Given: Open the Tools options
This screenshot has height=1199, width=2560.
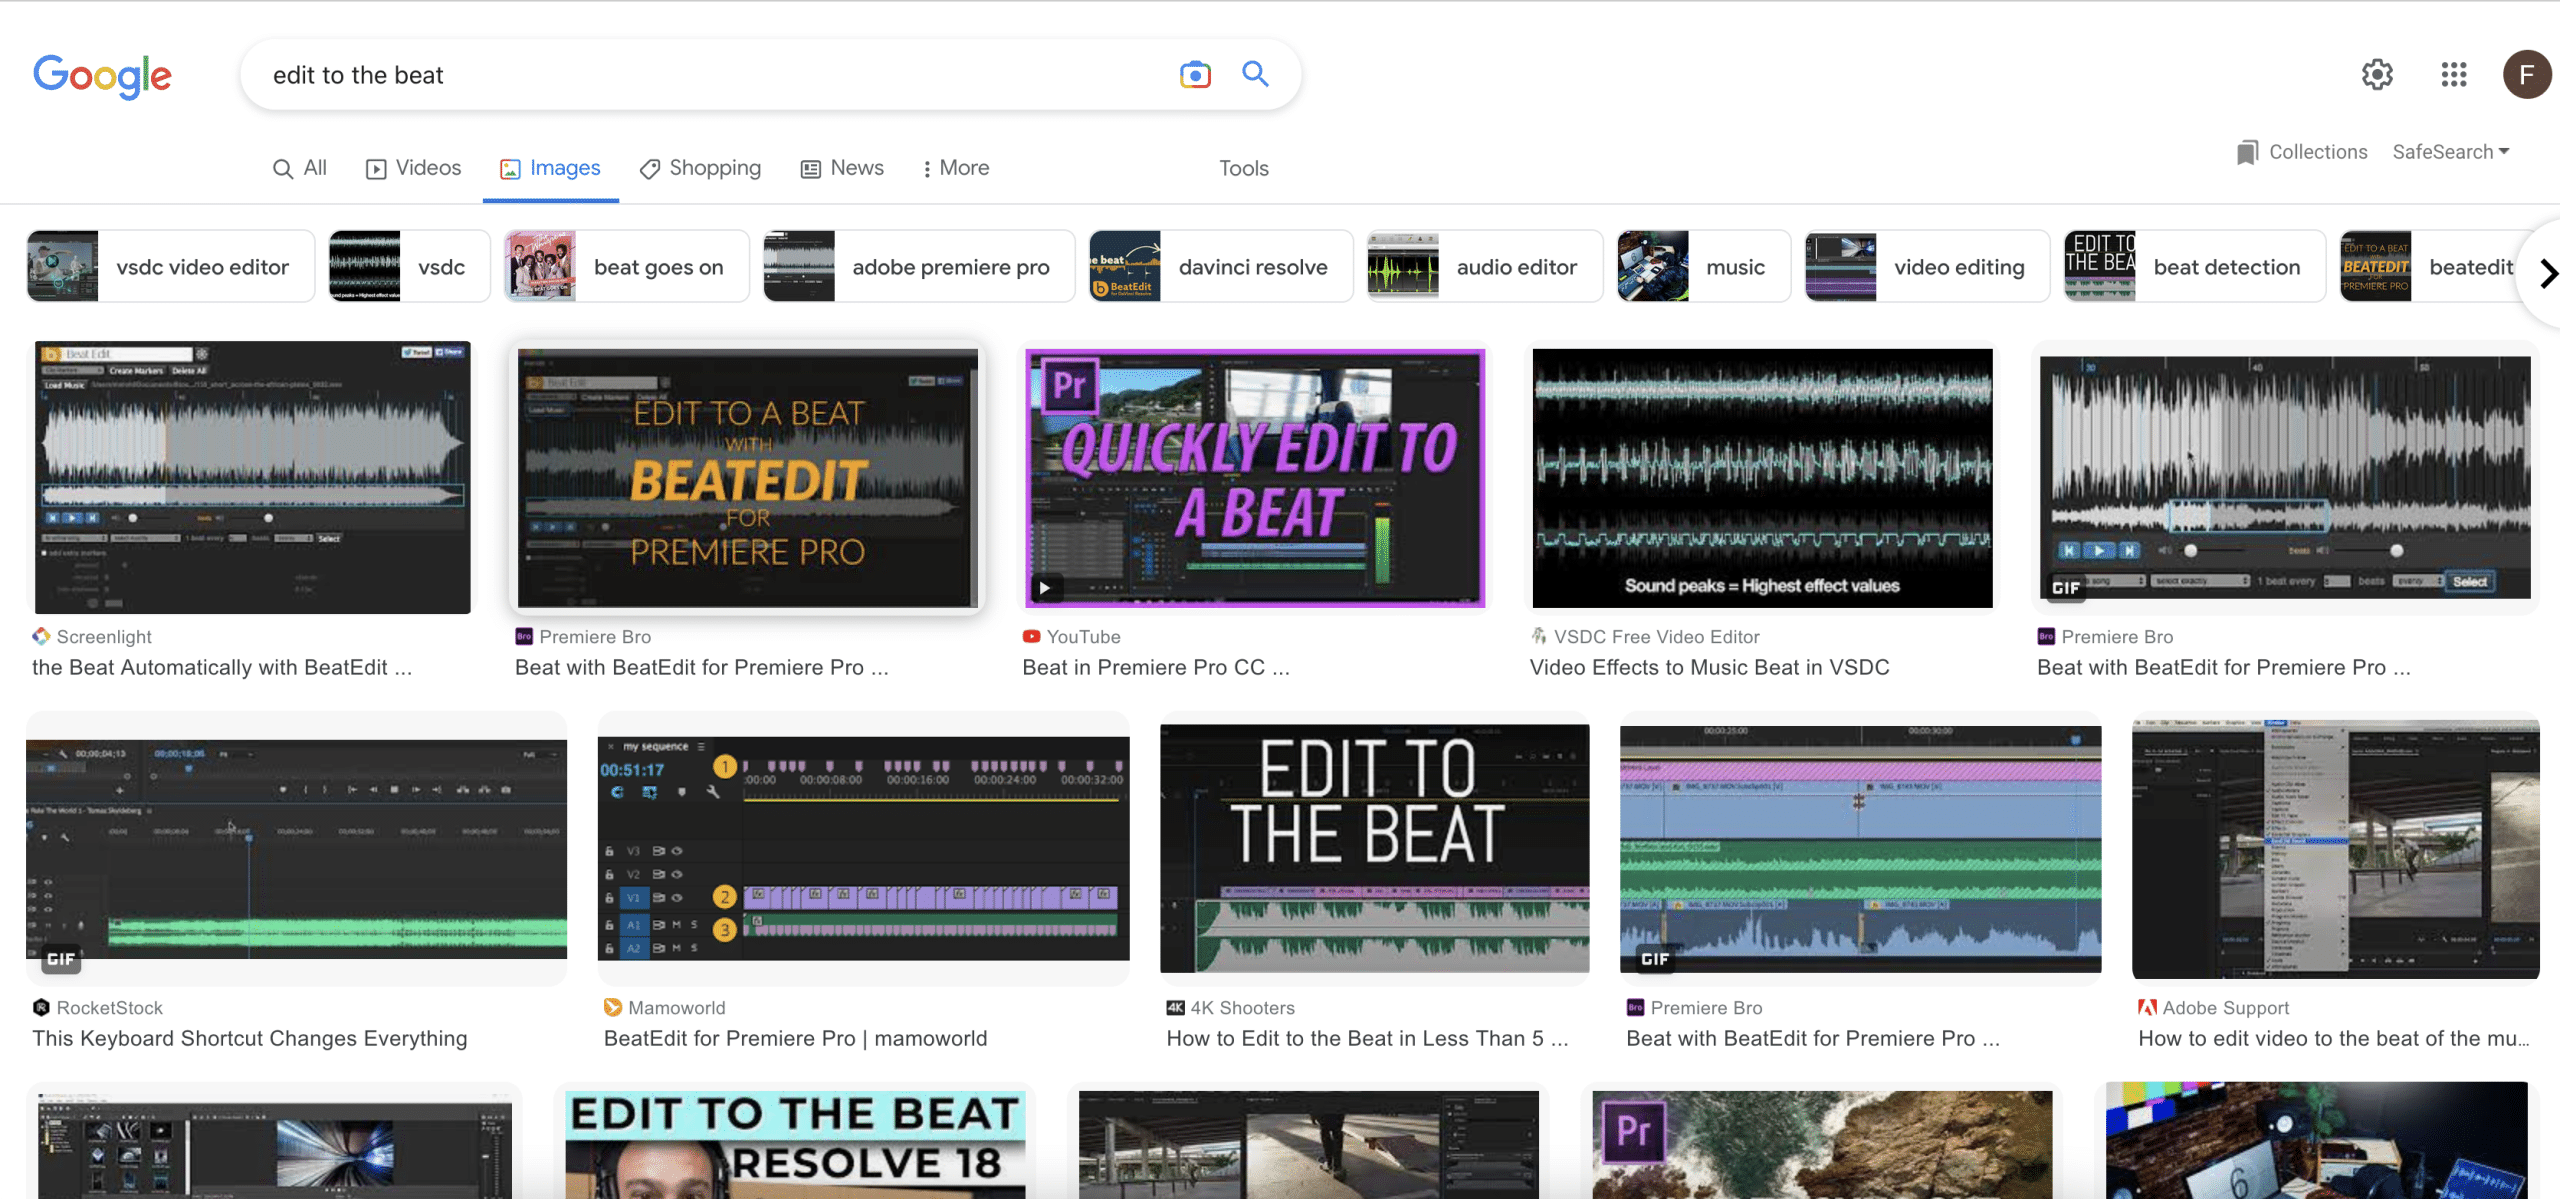Looking at the screenshot, I should pos(1243,168).
